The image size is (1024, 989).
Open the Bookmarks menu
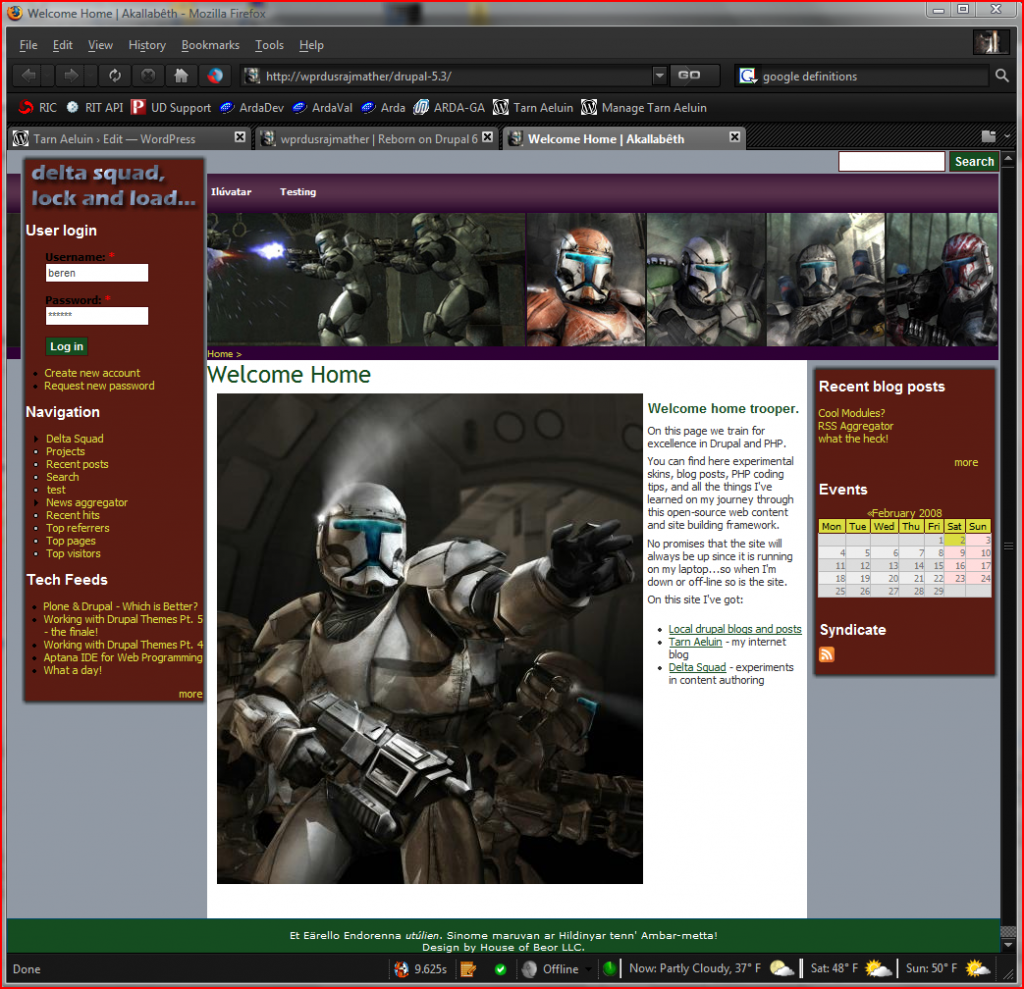[210, 45]
